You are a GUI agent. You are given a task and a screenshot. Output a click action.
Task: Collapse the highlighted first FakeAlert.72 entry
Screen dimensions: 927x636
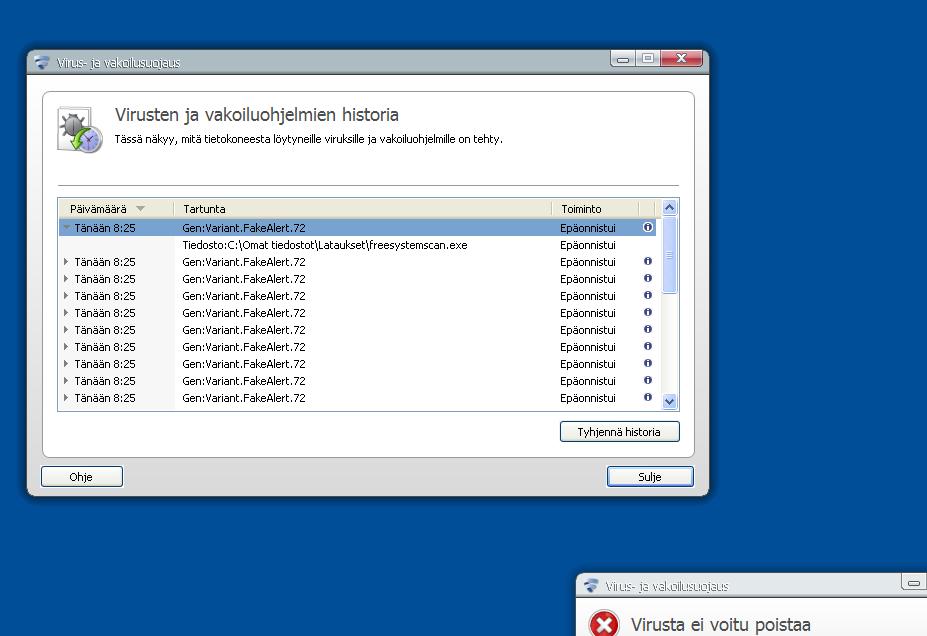pos(67,228)
